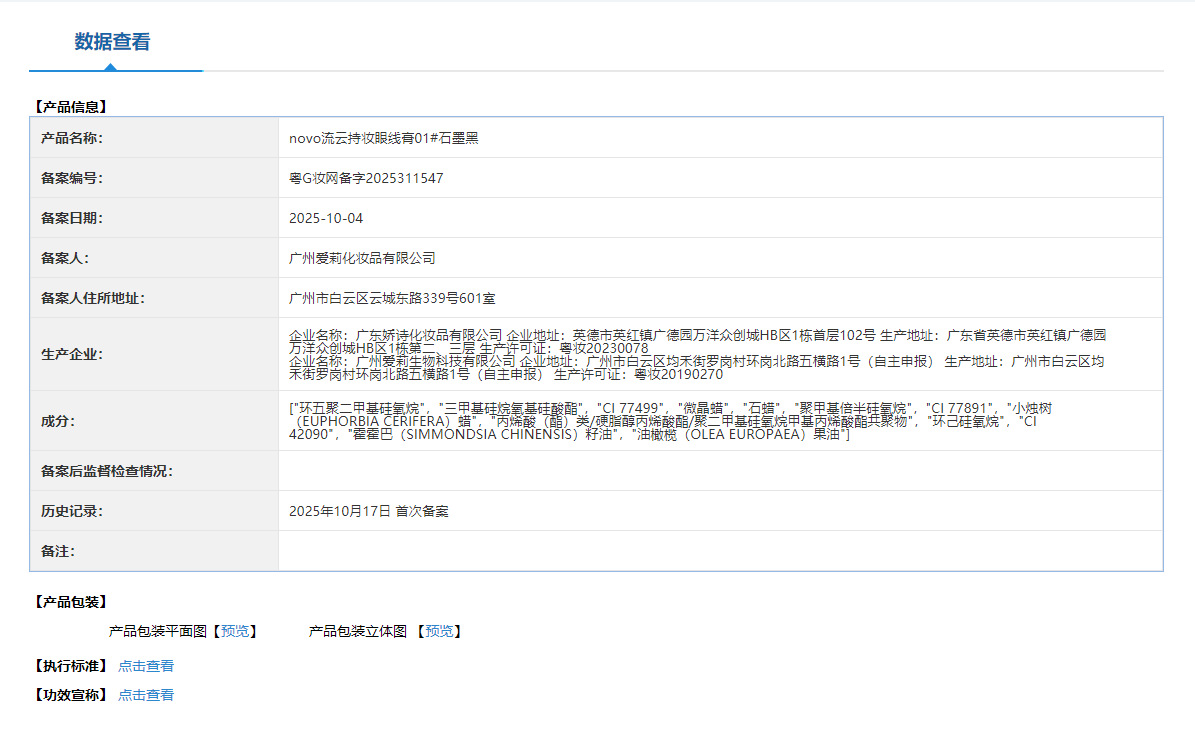Click the 历史记录 row label
Viewport: 1195px width, 743px height.
(72, 511)
